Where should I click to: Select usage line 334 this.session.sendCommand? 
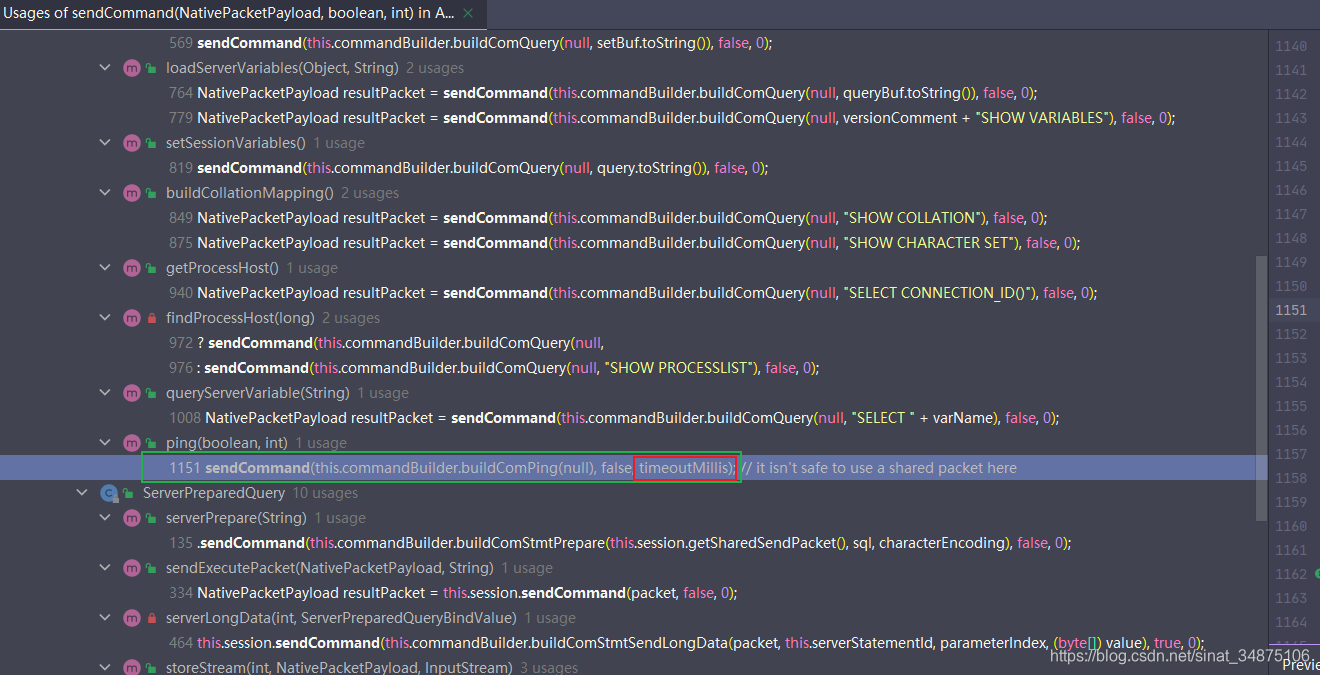point(453,593)
